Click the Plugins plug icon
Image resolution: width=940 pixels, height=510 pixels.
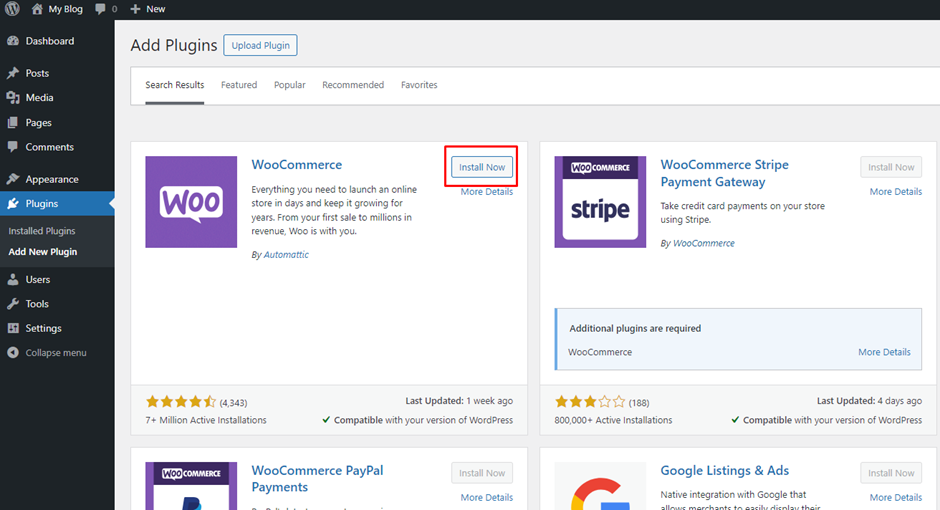[13, 204]
